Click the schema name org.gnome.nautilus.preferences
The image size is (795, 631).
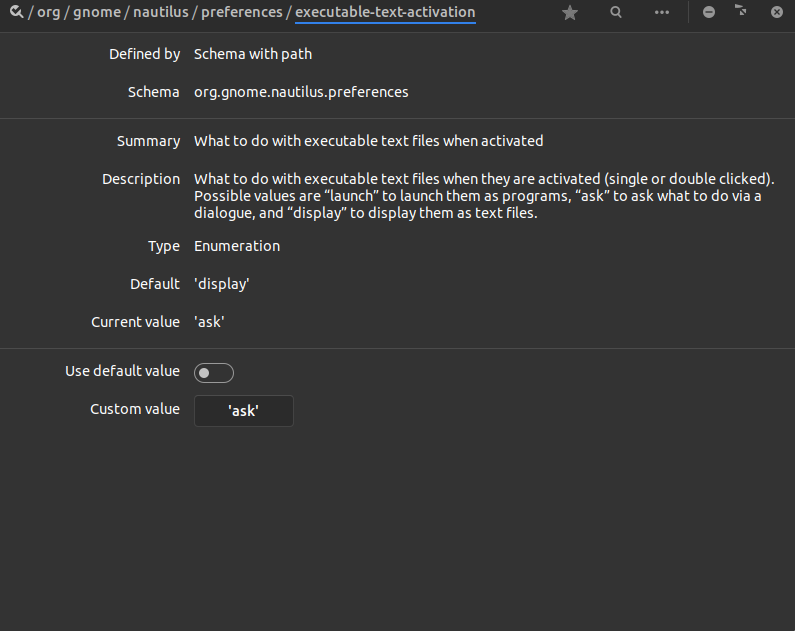[x=301, y=92]
